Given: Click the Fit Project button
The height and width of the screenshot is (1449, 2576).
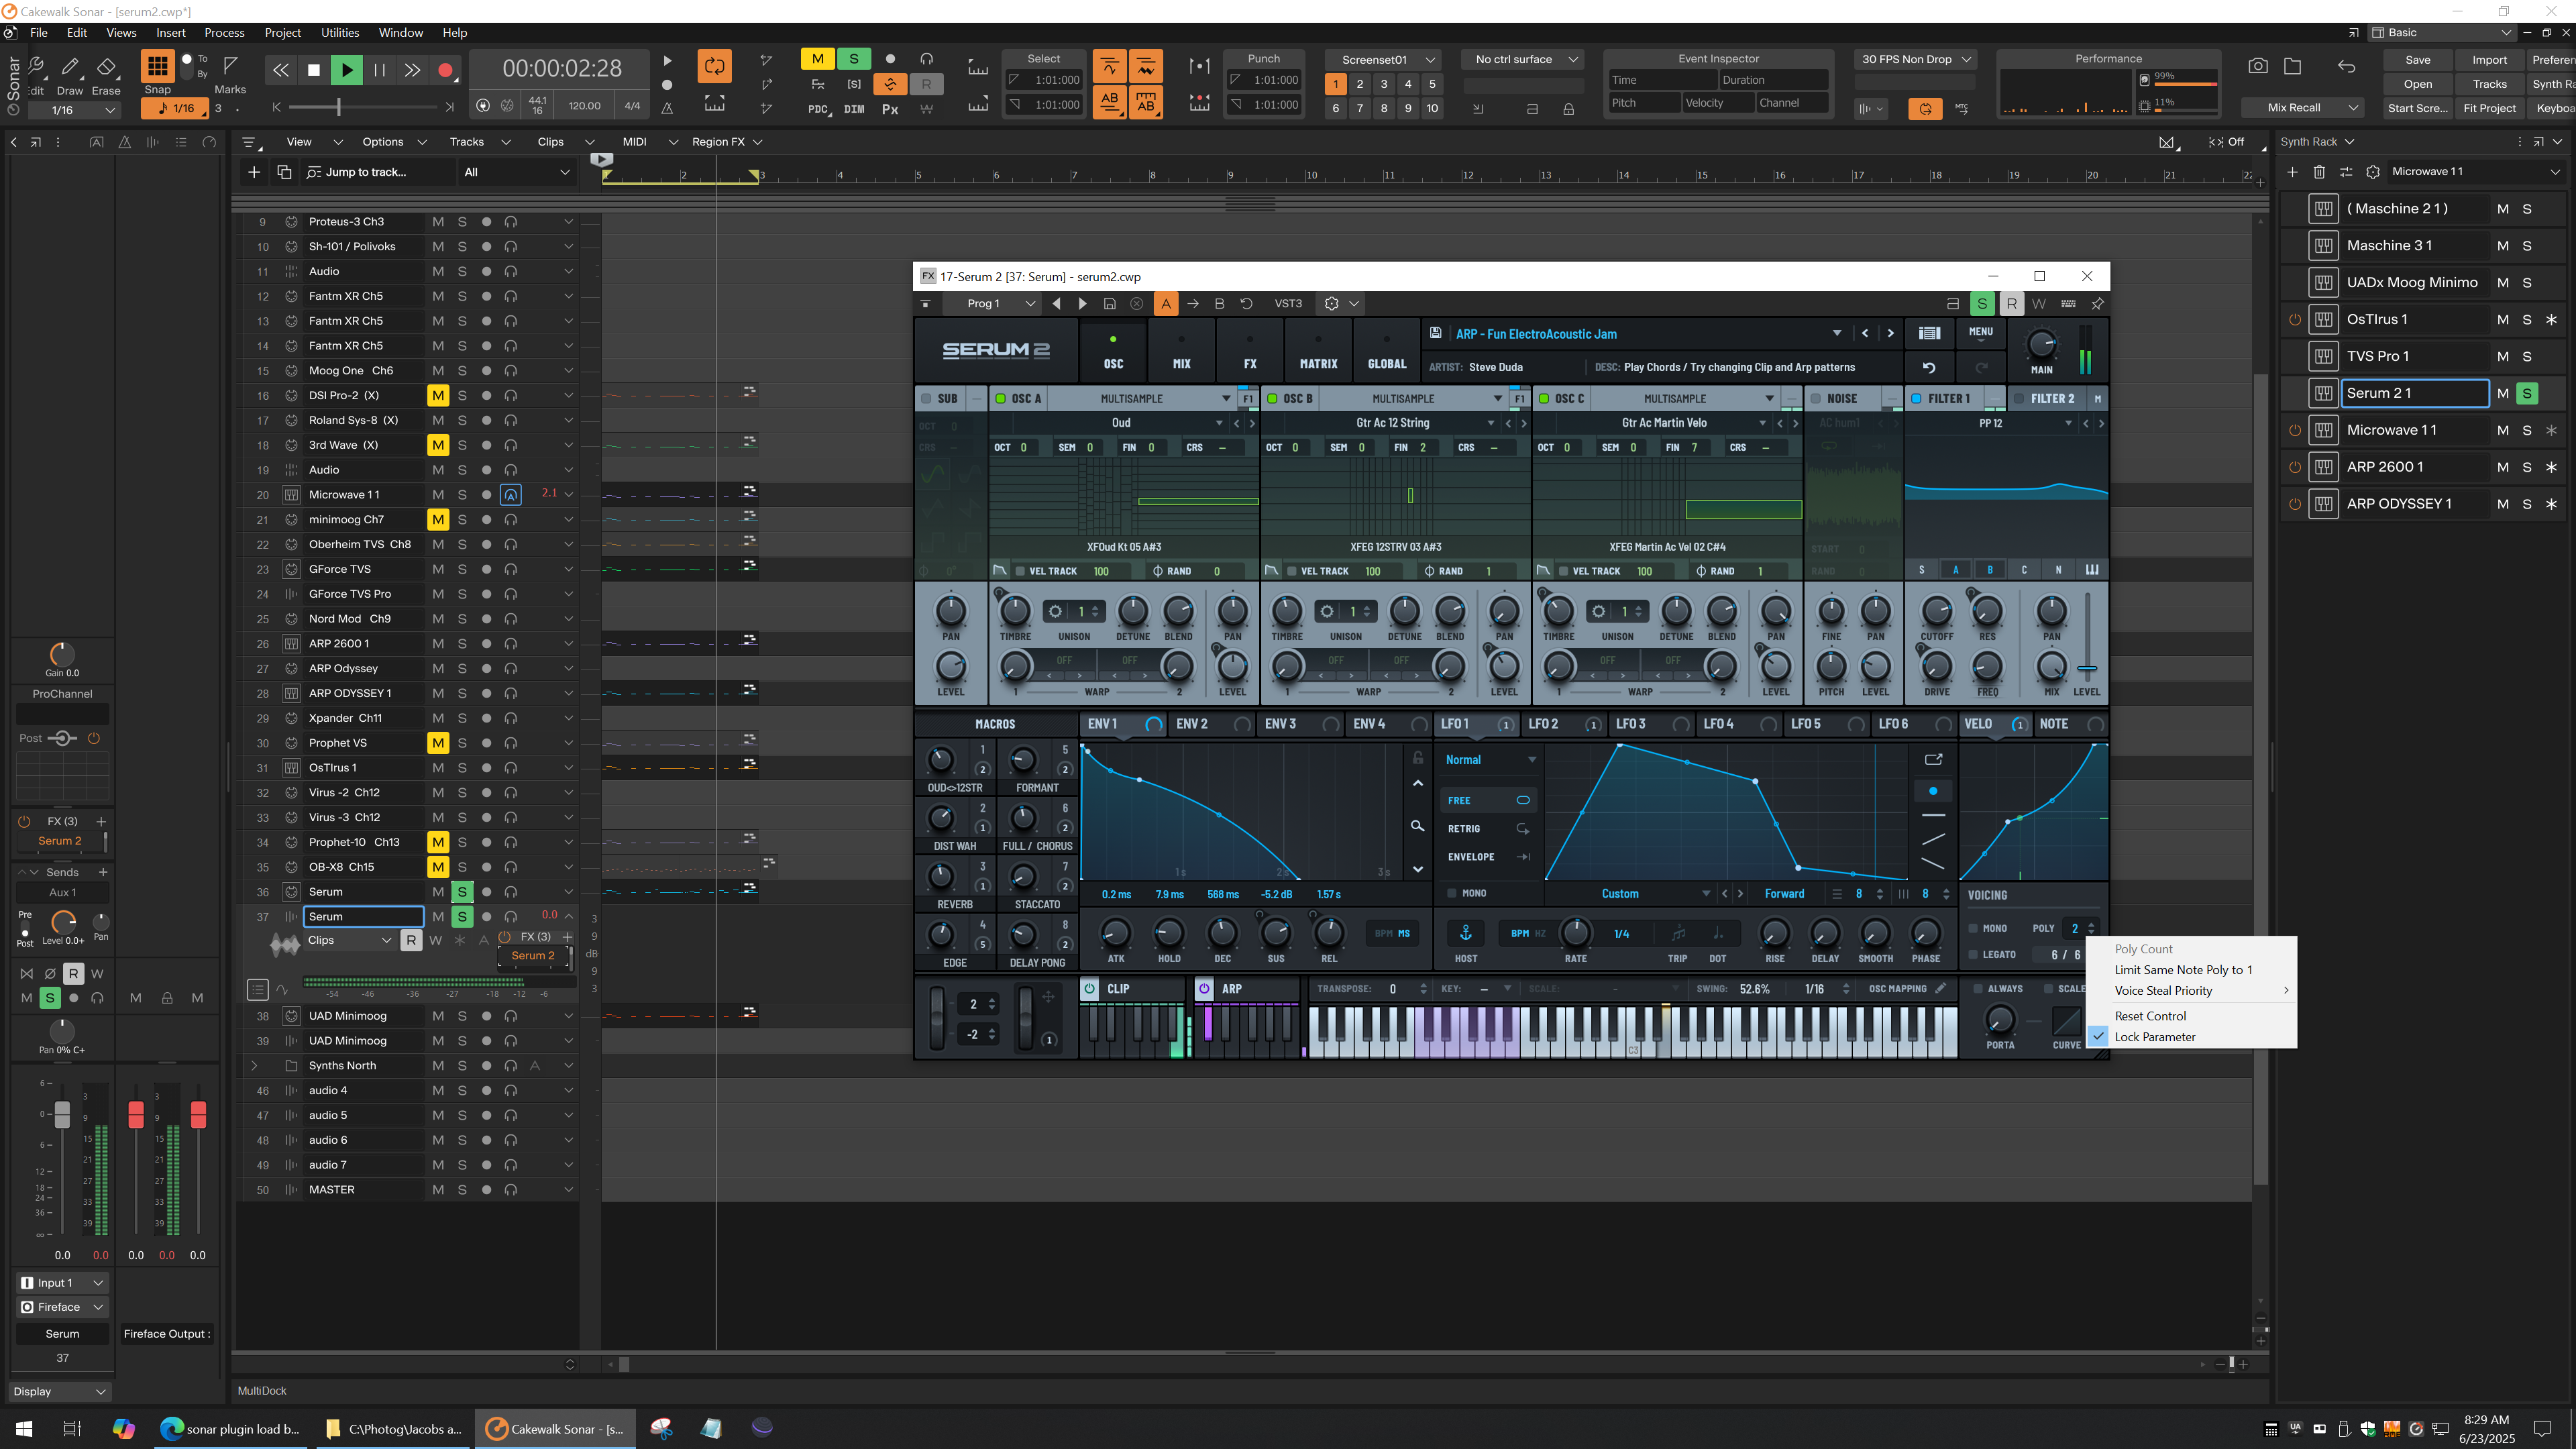Looking at the screenshot, I should pos(2489,108).
